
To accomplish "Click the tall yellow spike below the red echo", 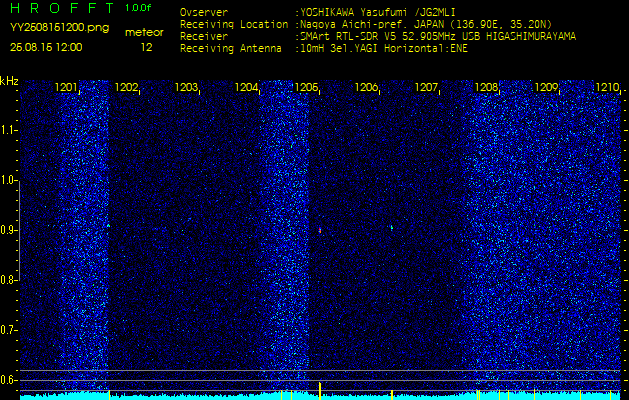I will tap(320, 391).
